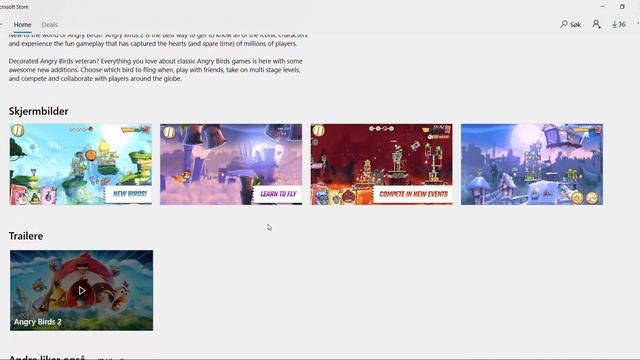The width and height of the screenshot is (640, 360).
Task: Click the Skjermbilder heading
Action: (38, 111)
